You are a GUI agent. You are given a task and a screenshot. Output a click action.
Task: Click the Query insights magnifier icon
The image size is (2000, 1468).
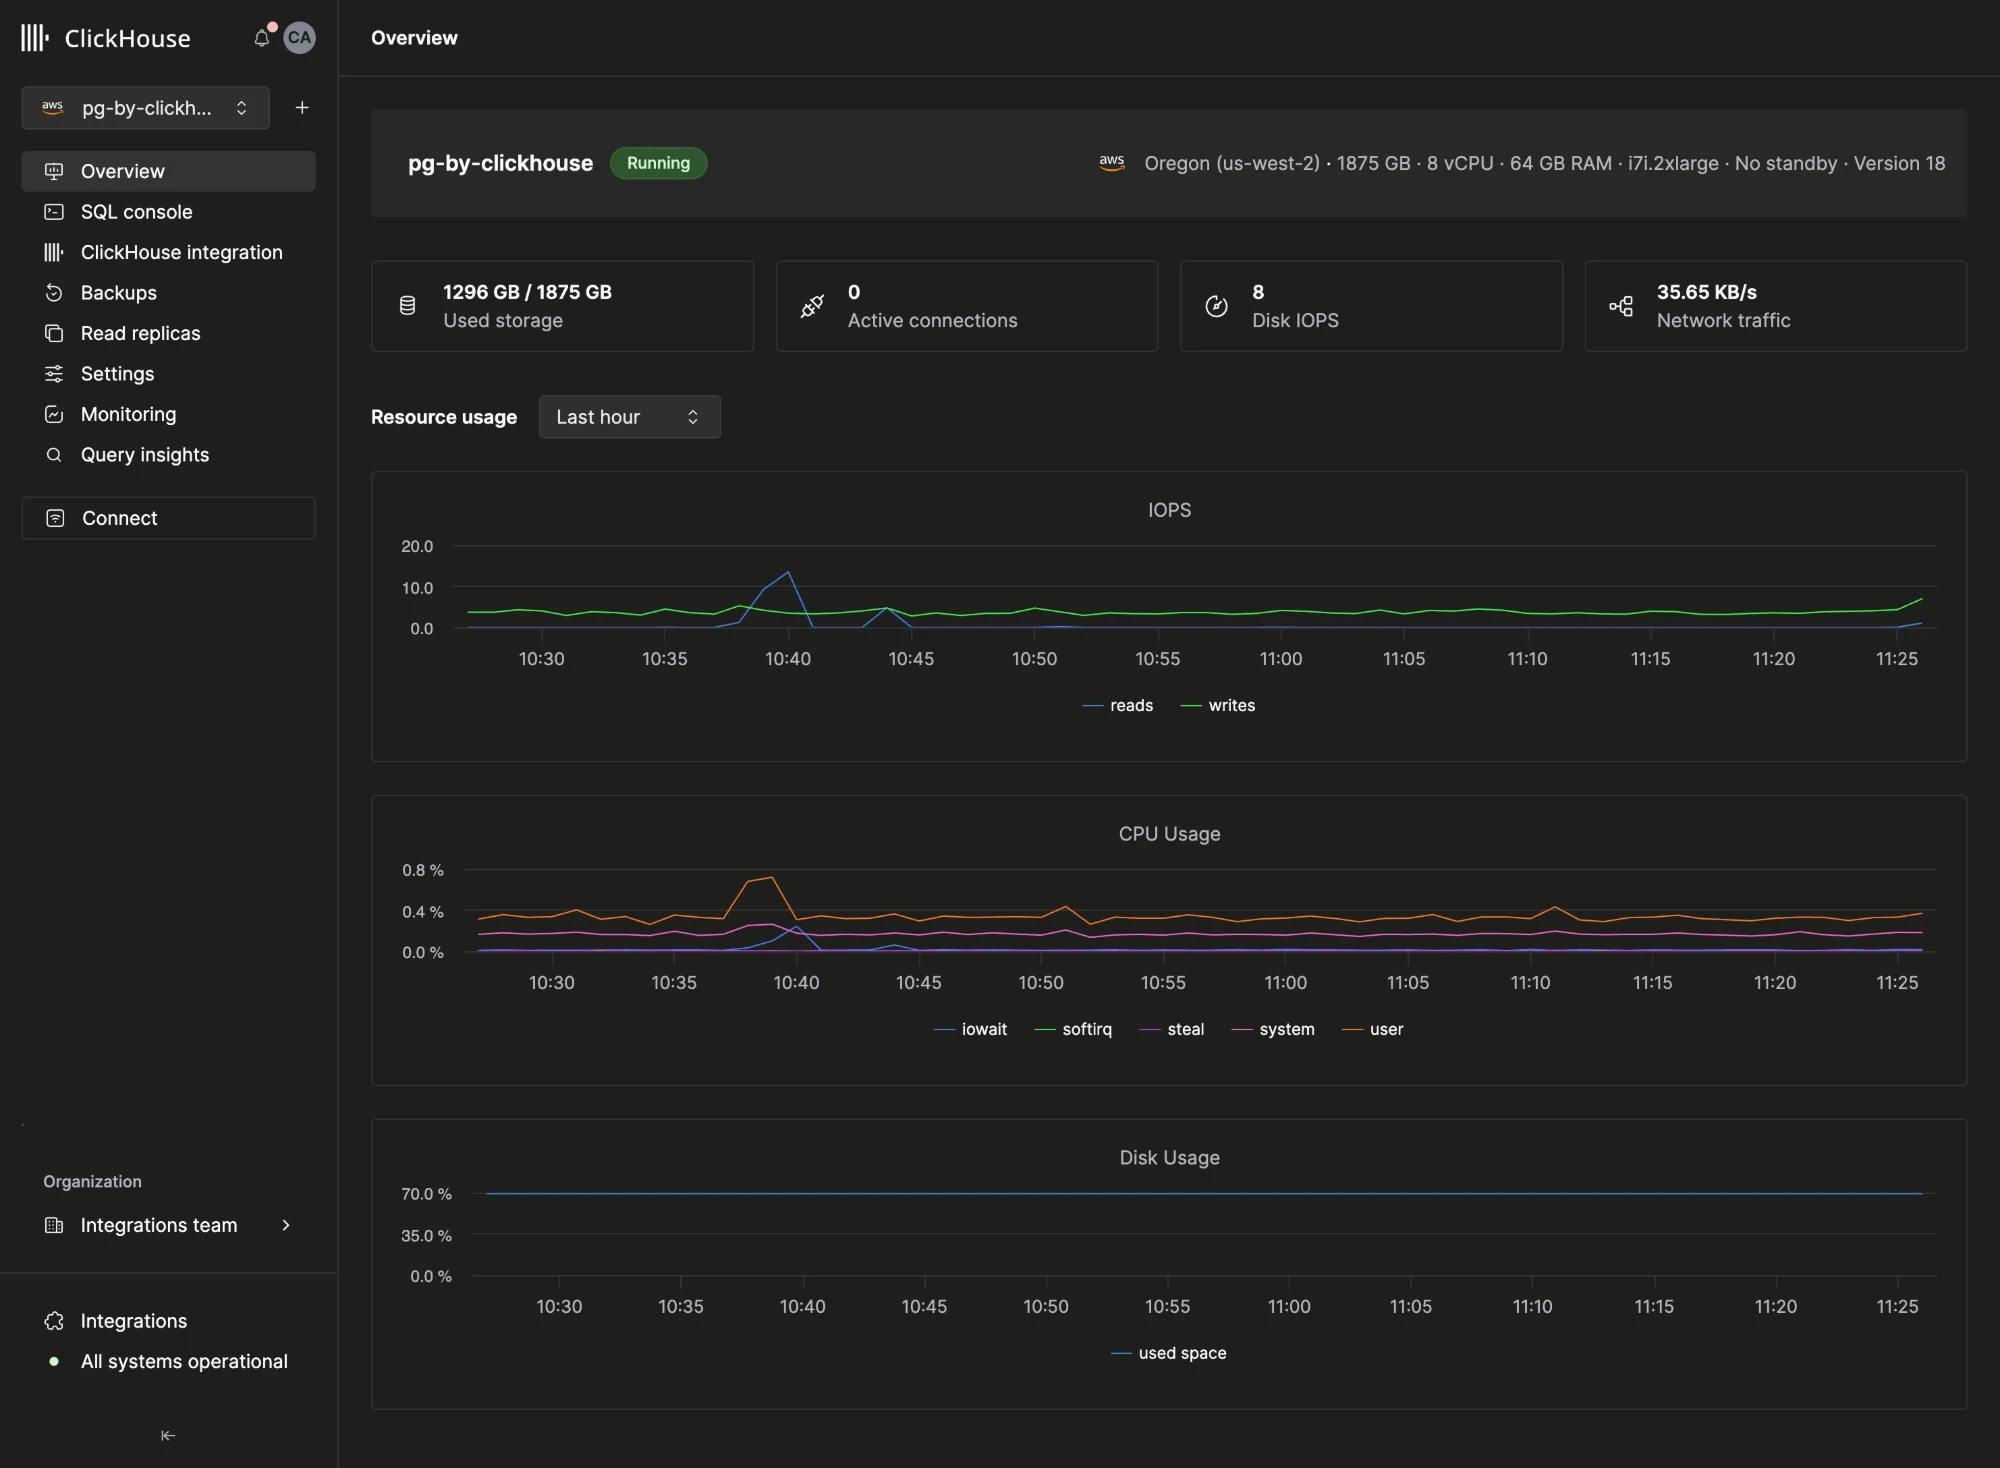(54, 455)
